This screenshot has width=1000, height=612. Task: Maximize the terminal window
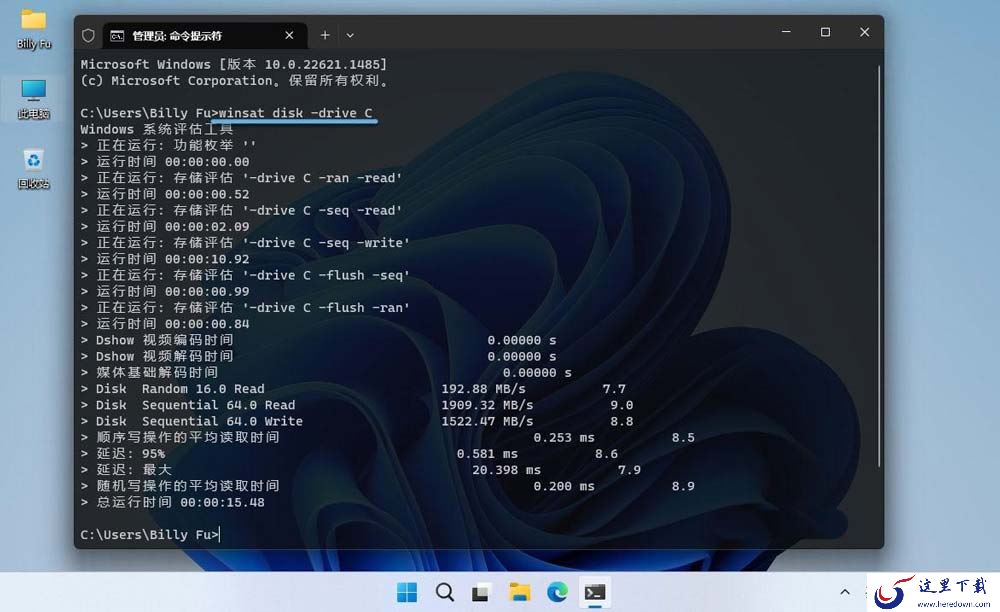[x=825, y=32]
